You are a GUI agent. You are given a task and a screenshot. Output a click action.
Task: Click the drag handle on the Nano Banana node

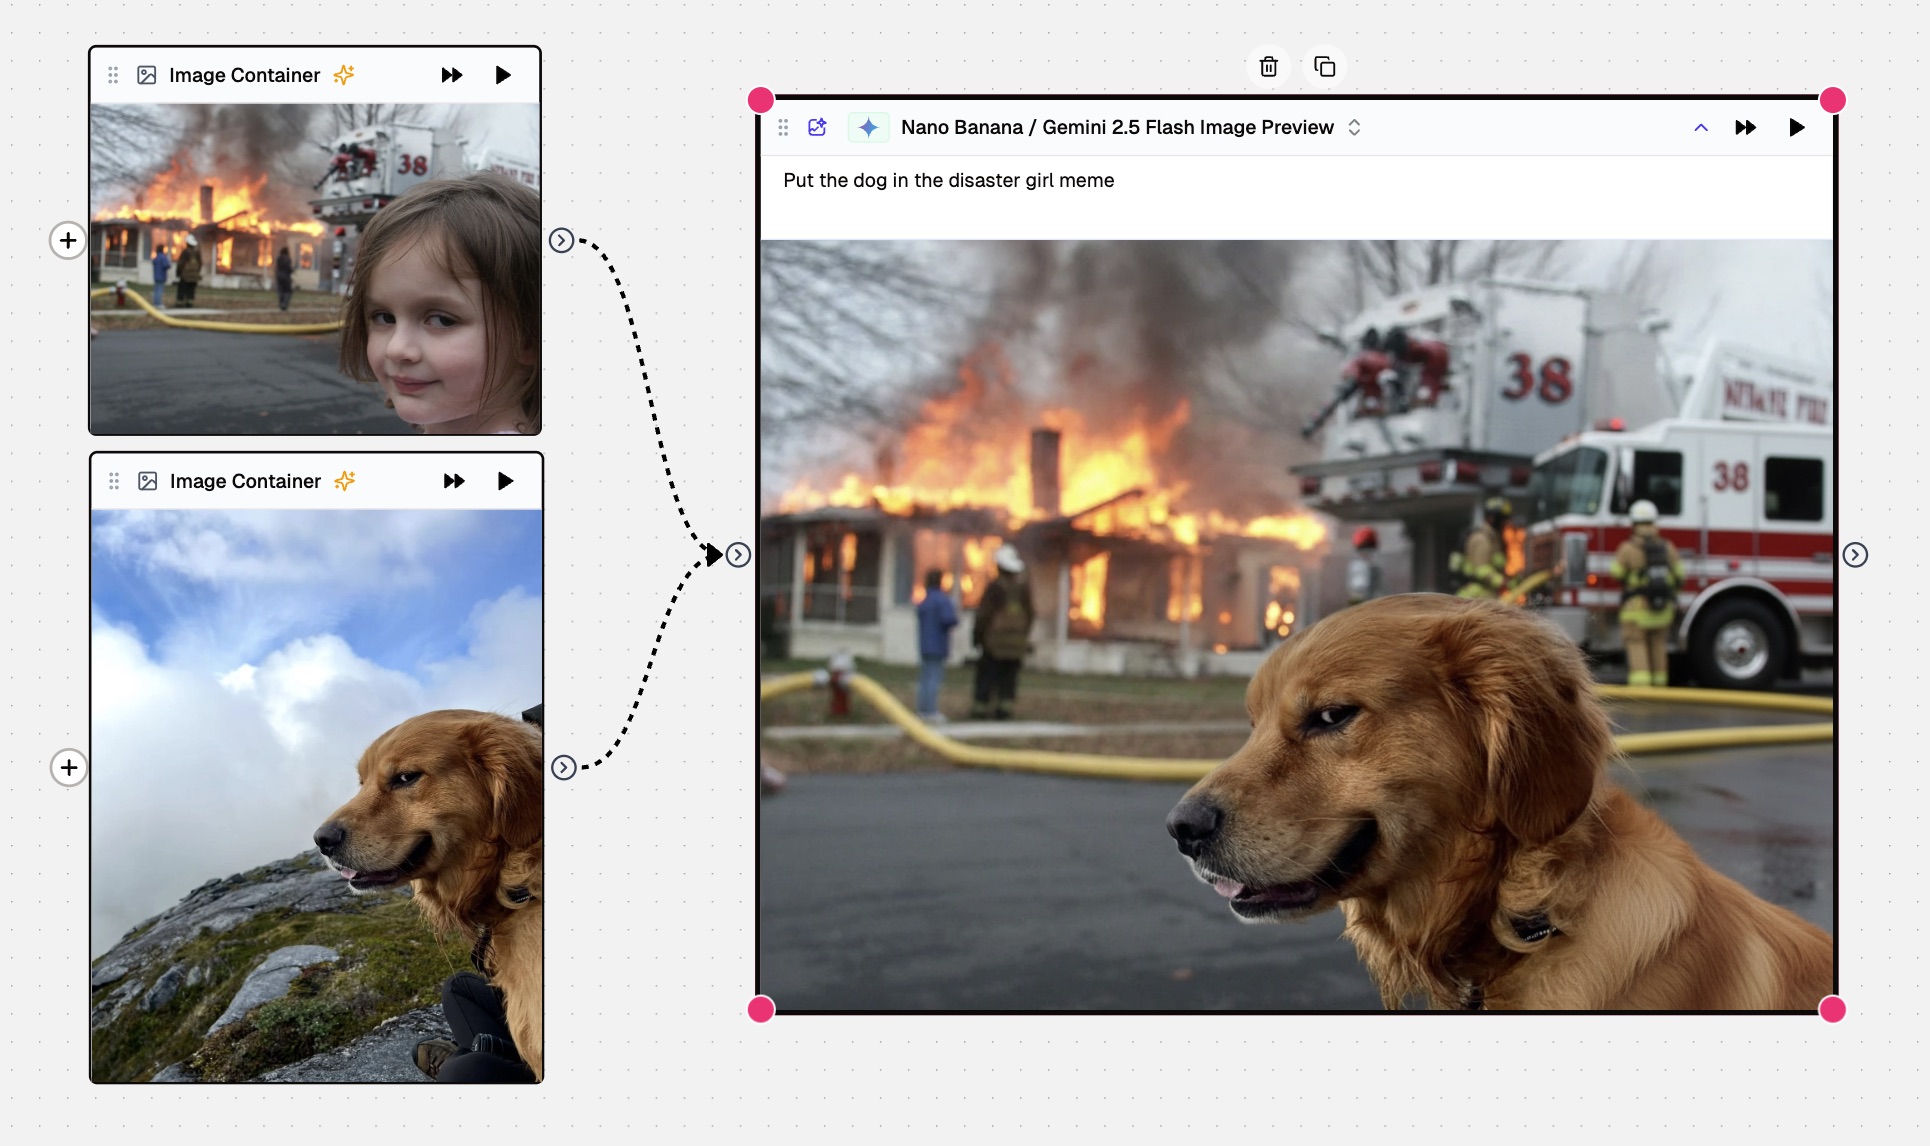pos(783,127)
